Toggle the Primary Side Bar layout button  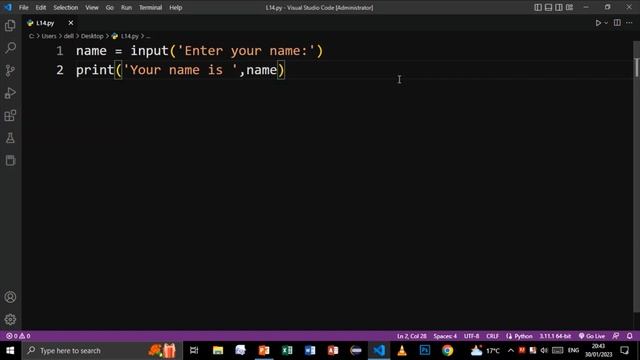coord(538,7)
